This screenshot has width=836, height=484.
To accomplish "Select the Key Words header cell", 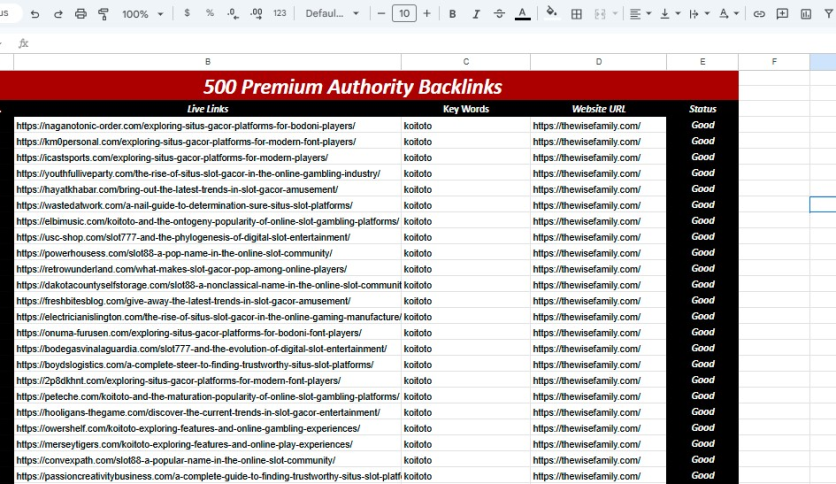I will coord(465,109).
